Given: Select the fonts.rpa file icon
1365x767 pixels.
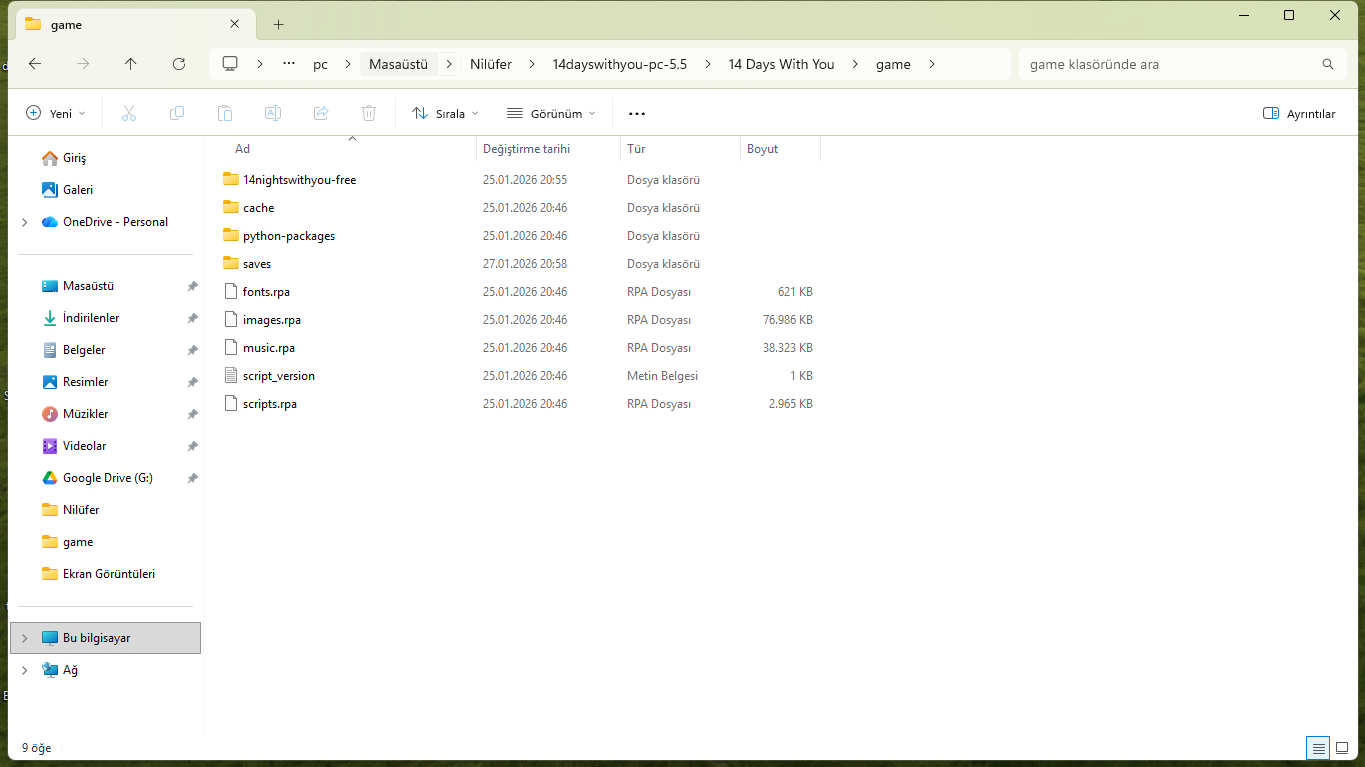Looking at the screenshot, I should (231, 292).
